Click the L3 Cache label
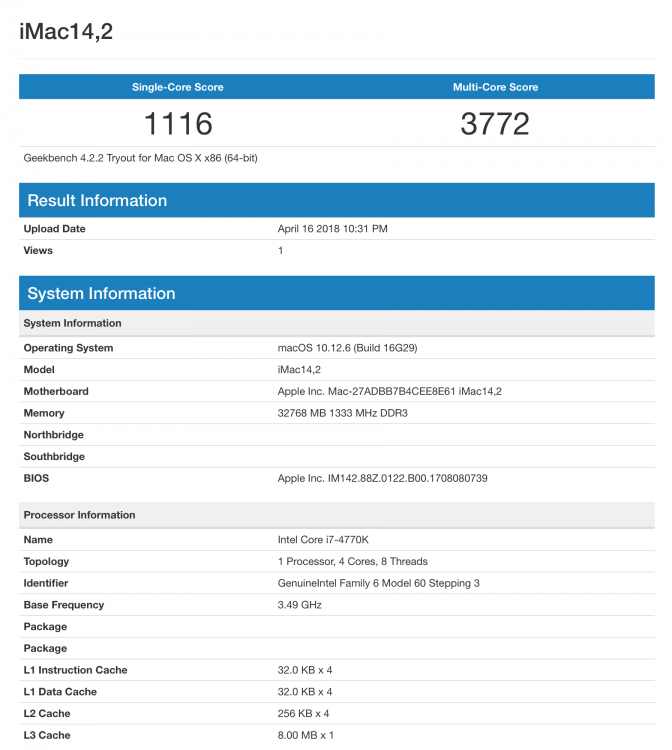This screenshot has width=672, height=750. click(47, 735)
